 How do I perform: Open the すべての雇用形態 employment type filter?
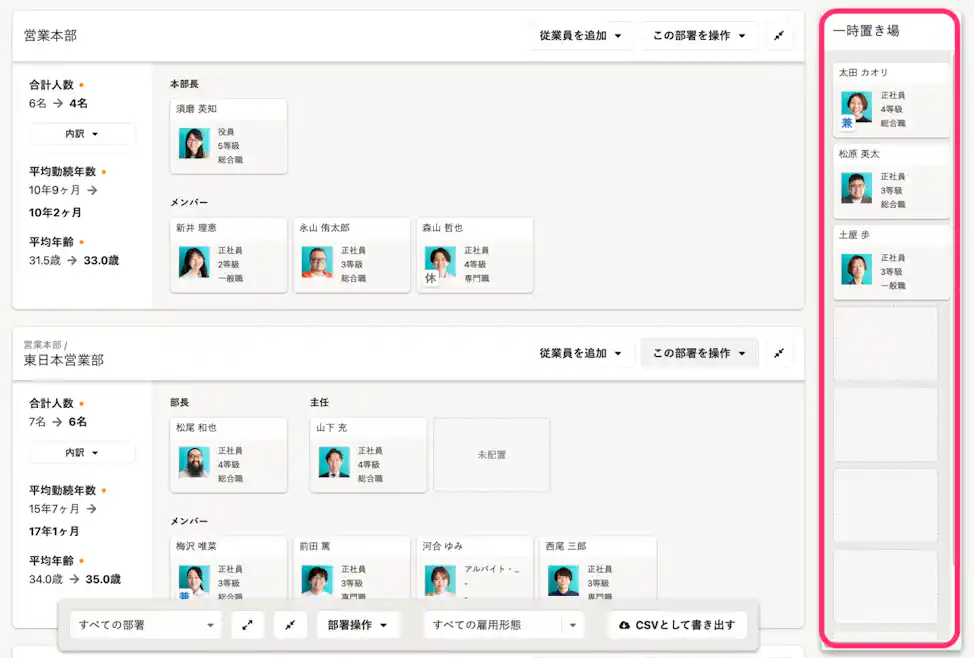(499, 624)
